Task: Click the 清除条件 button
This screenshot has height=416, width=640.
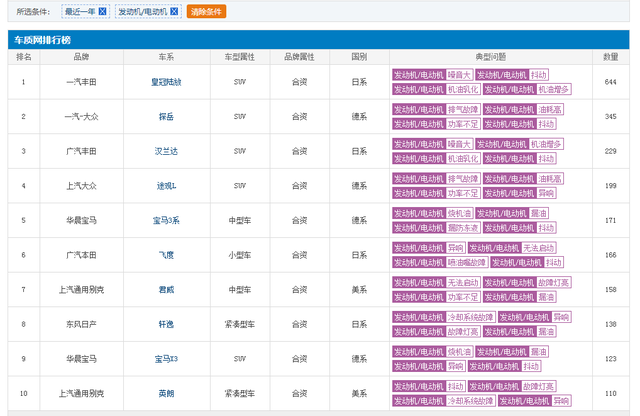Action: tap(206, 11)
